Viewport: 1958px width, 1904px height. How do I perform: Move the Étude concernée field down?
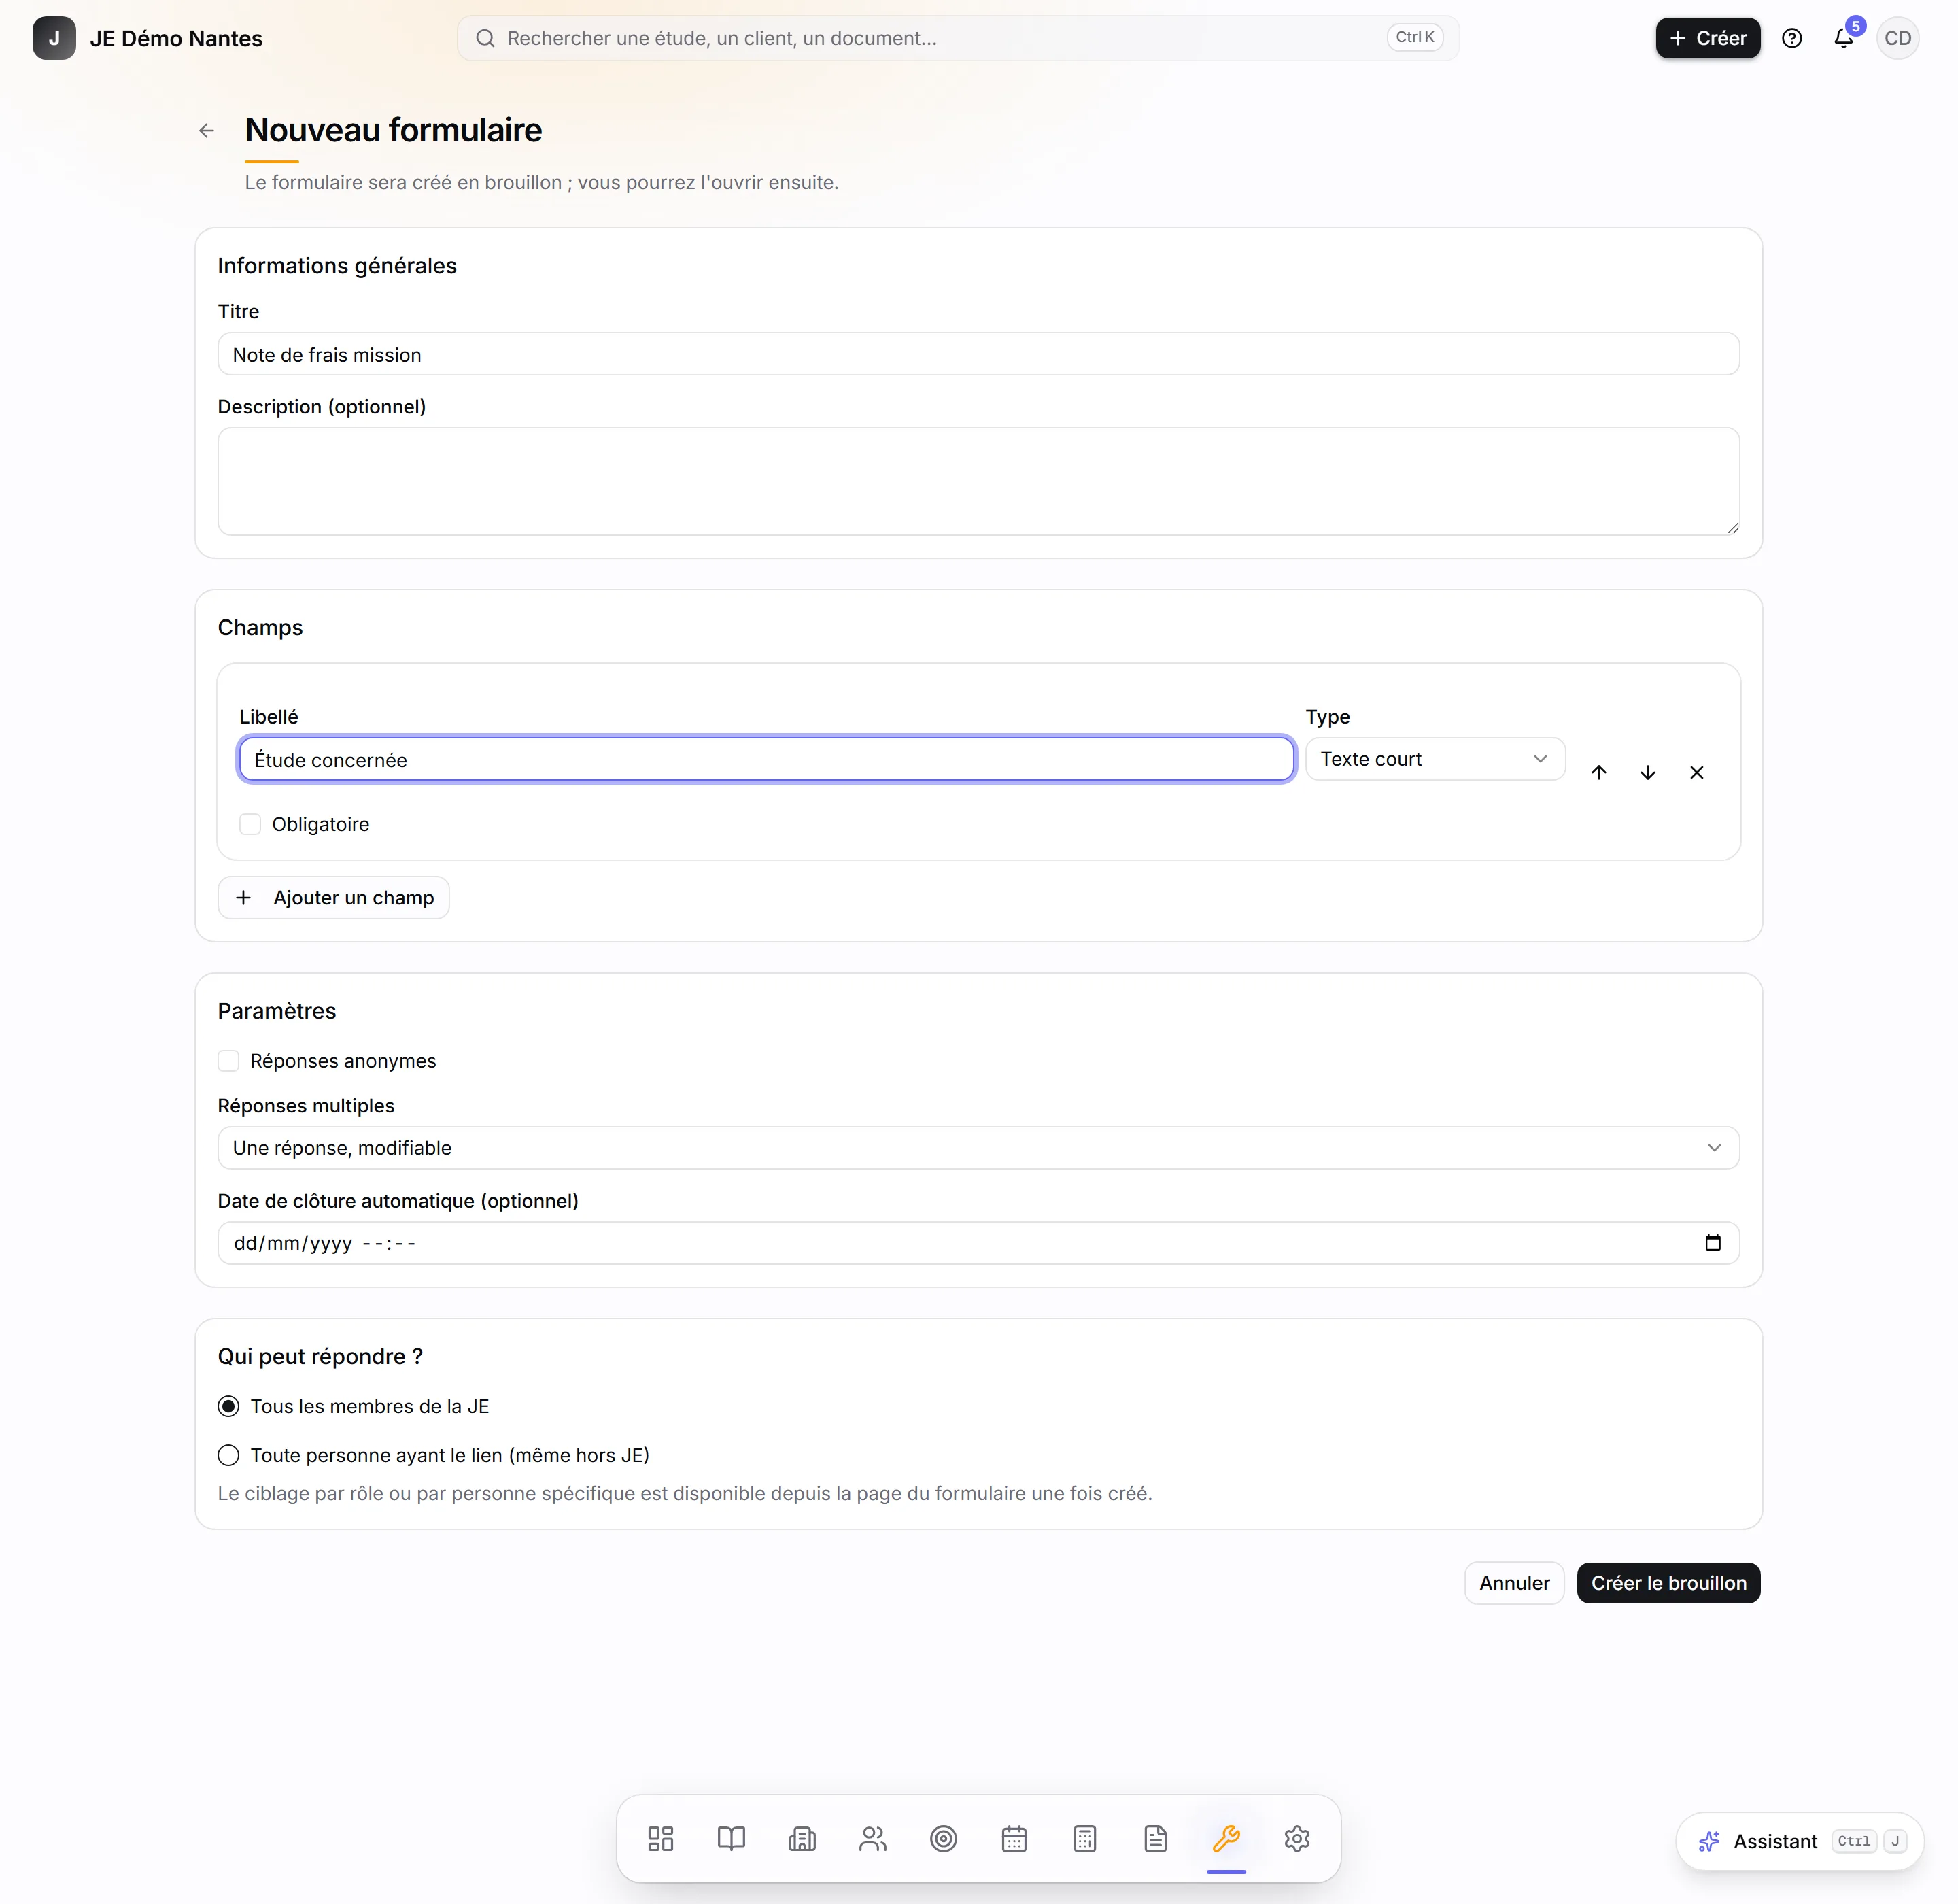[x=1648, y=772]
